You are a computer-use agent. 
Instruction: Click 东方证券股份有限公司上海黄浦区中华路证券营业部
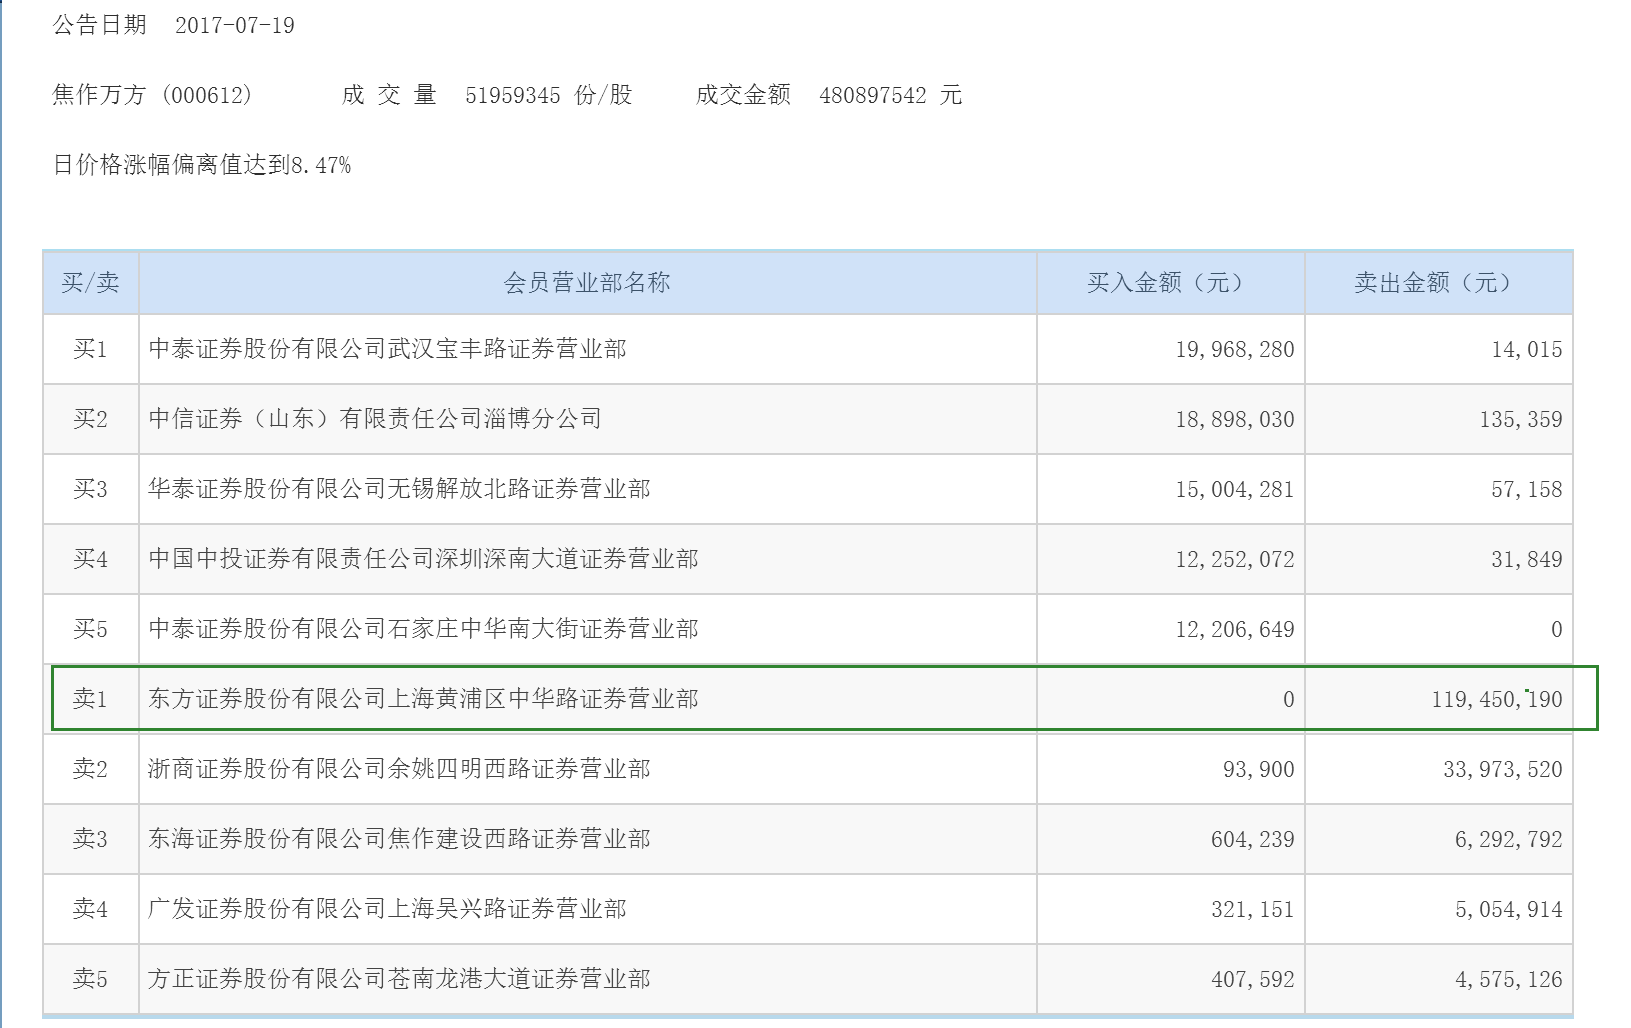click(423, 699)
